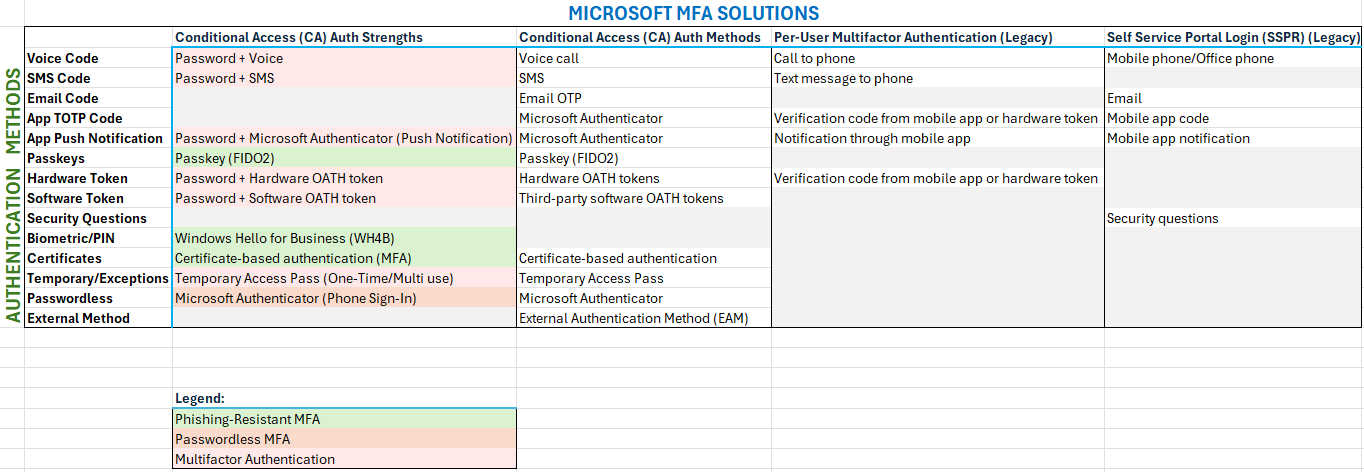Select the 'MICROSOFT MFA SOLUTIONS' title cell
The width and height of the screenshot is (1364, 472).
(x=693, y=13)
